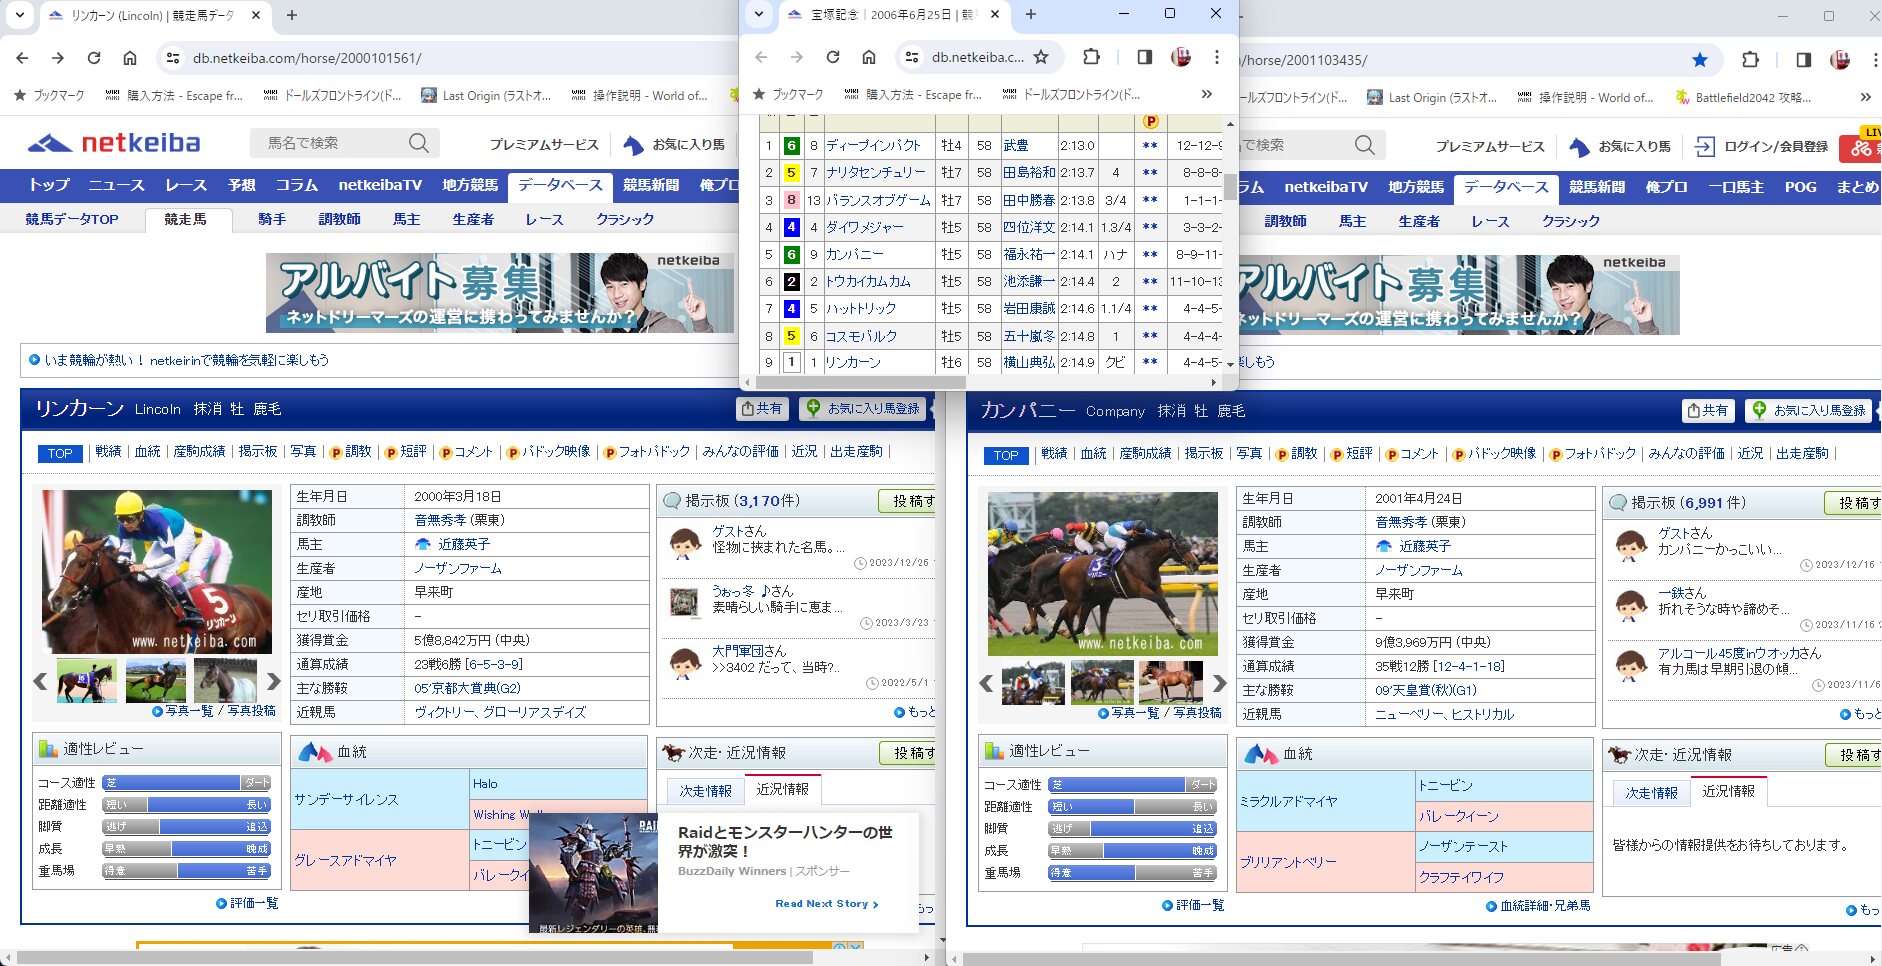Viewport: 1882px width, 966px height.
Task: Click the 共有 share button on the カンパニー page
Action: tap(1707, 410)
